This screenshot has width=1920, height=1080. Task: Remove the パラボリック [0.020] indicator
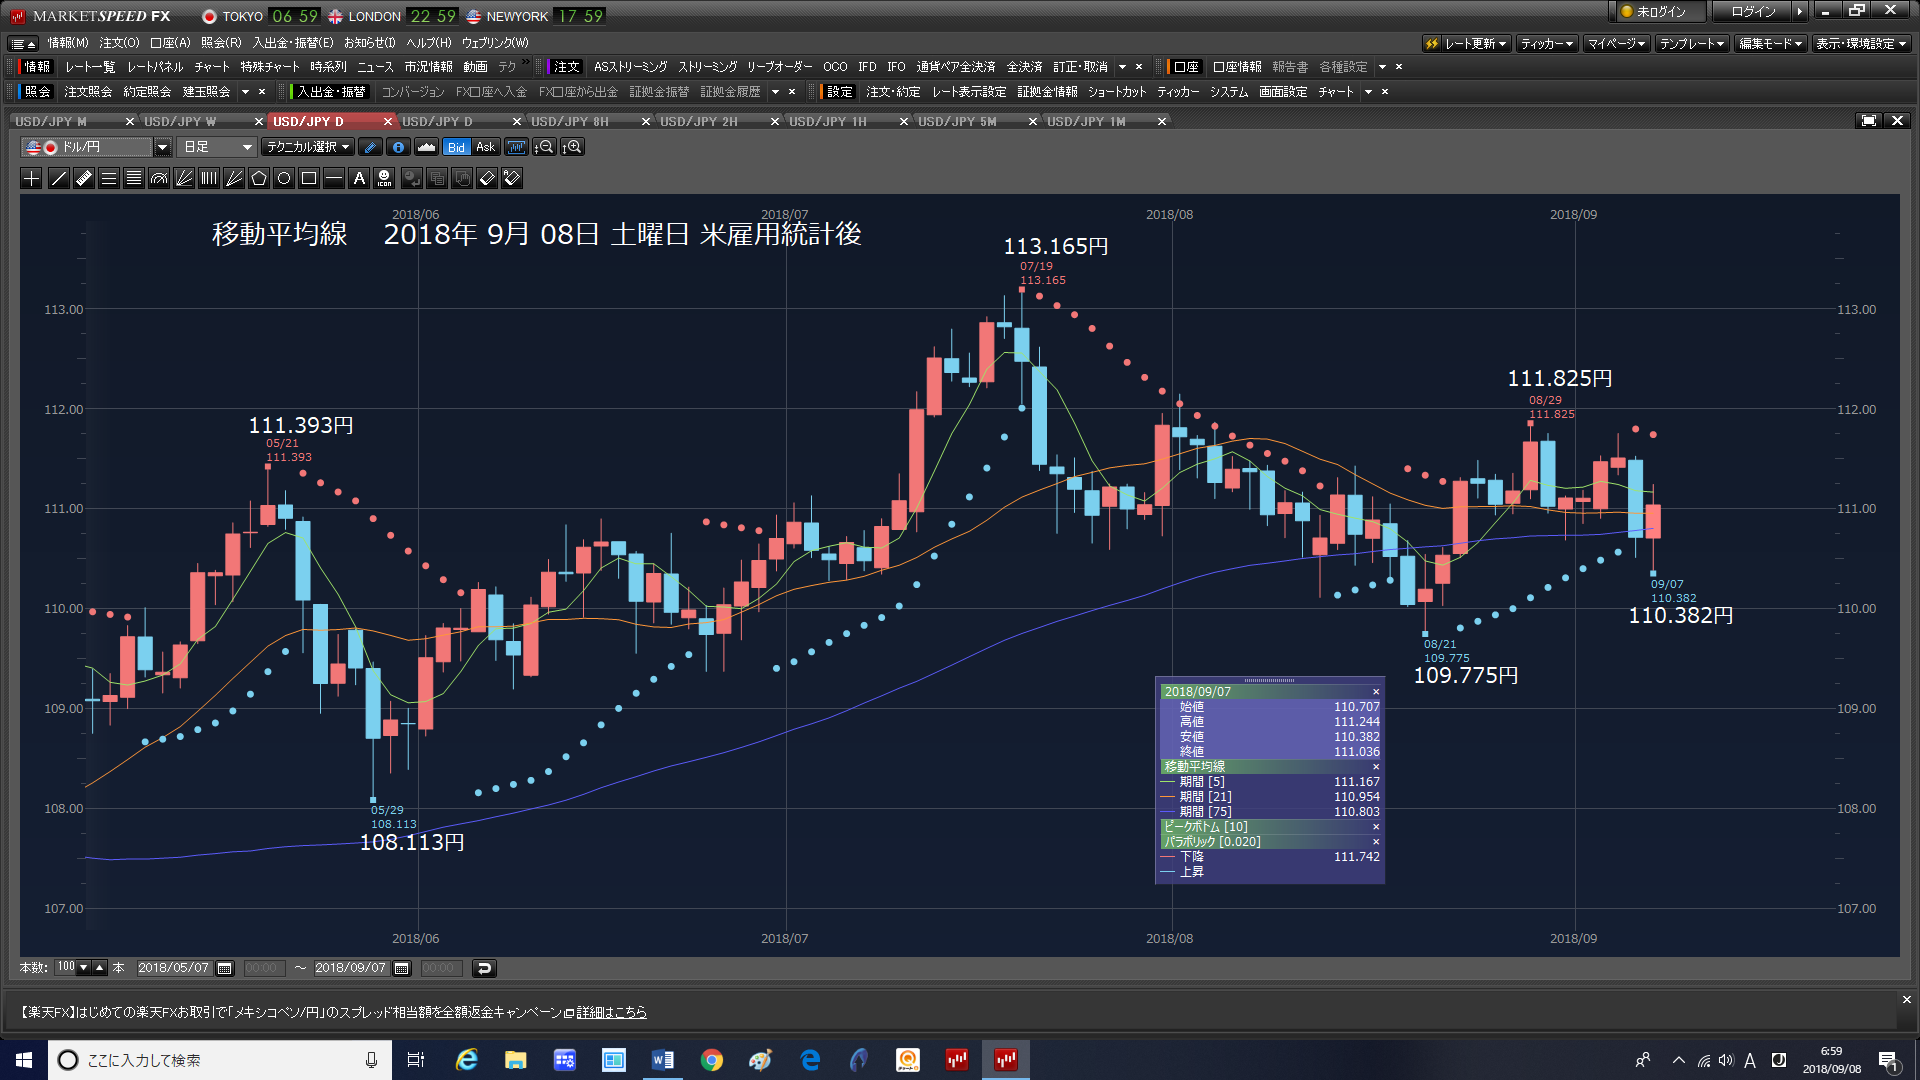pyautogui.click(x=1376, y=842)
